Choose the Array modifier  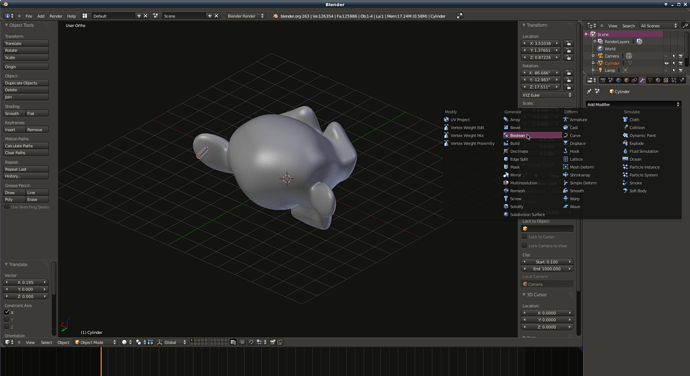(x=515, y=120)
